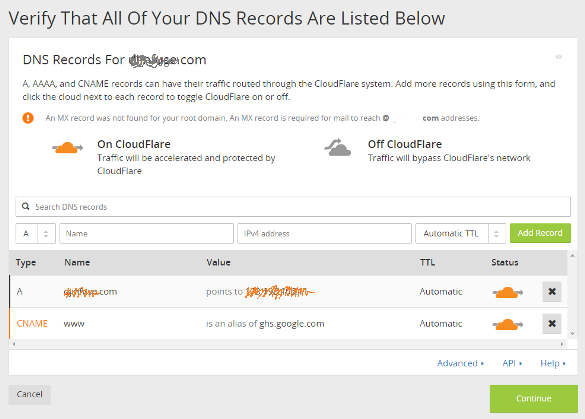Click the Cancel button

pyautogui.click(x=29, y=394)
